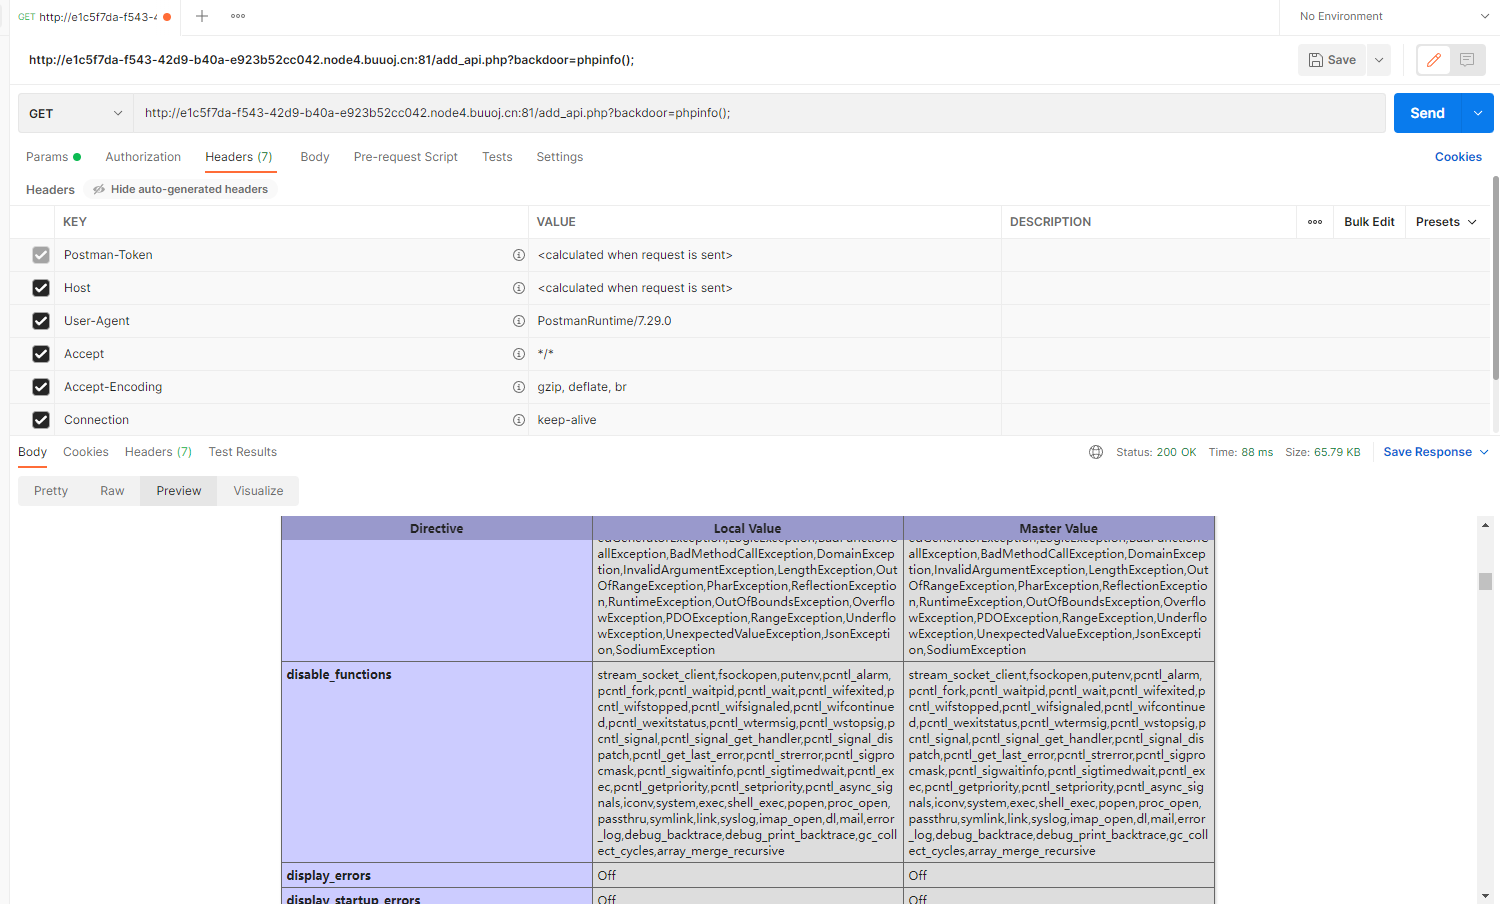Open column options ellipsis in headers table

pos(1315,222)
